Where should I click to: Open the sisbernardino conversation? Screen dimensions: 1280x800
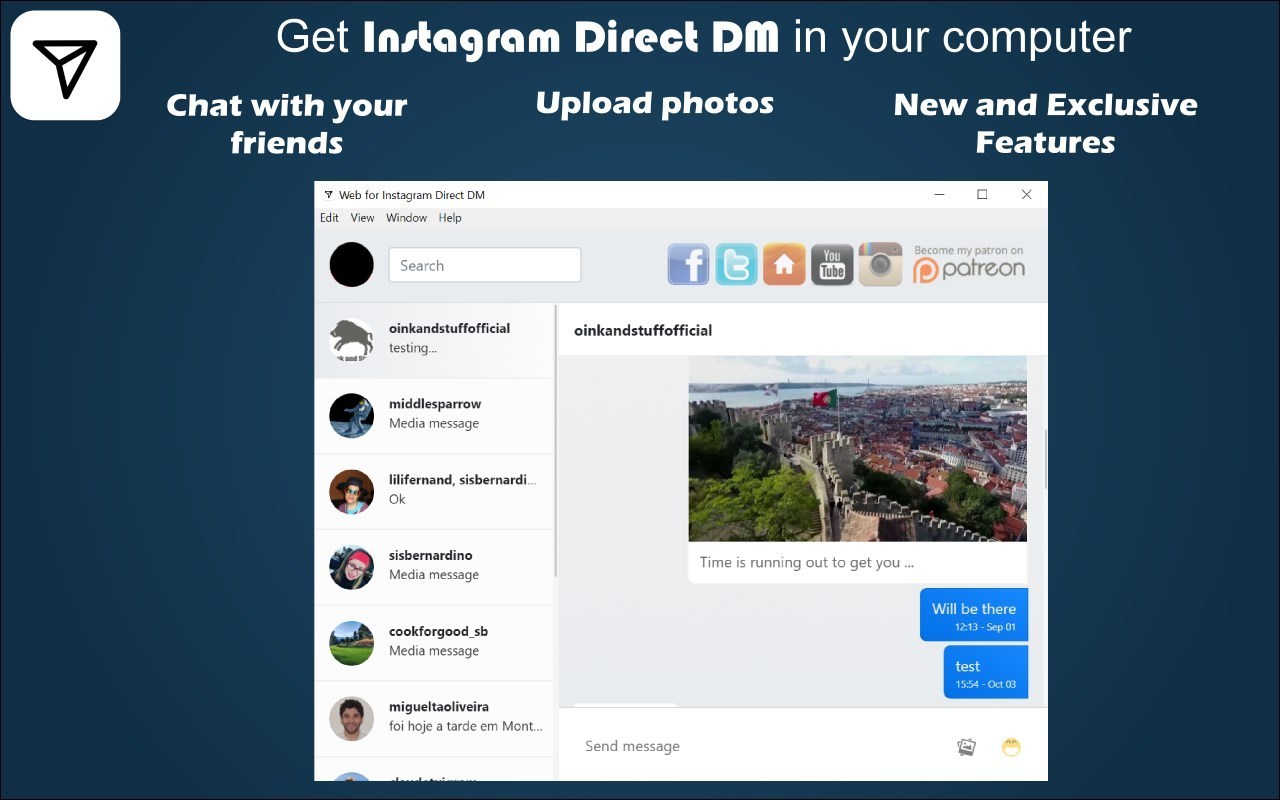click(434, 567)
